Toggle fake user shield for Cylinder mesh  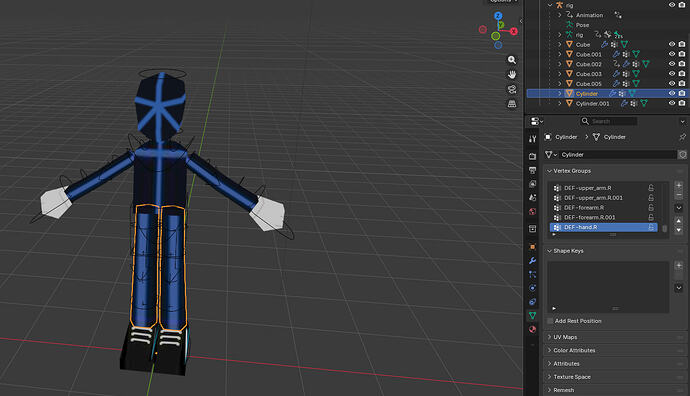(683, 154)
